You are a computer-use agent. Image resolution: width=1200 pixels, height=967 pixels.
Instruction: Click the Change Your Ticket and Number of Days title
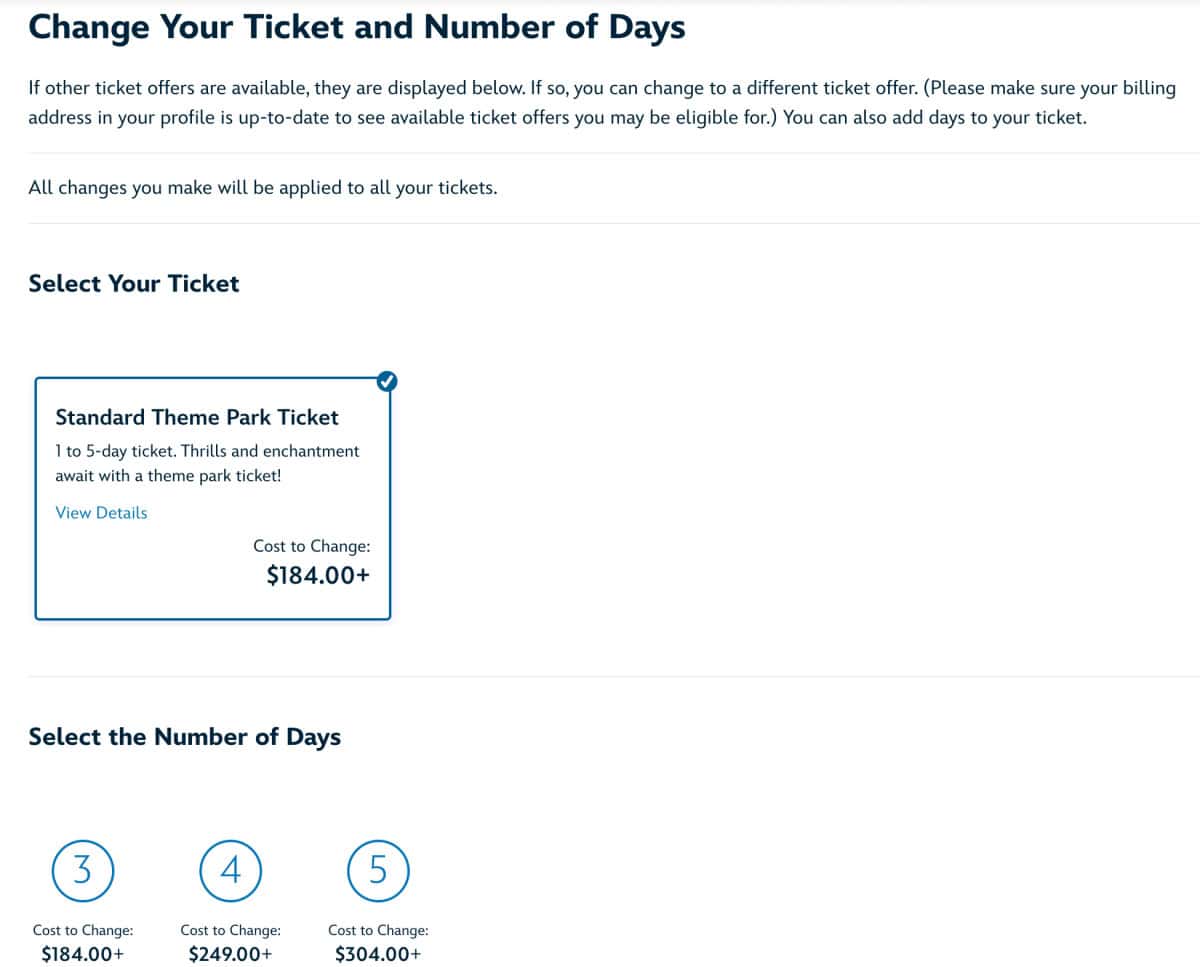(357, 27)
